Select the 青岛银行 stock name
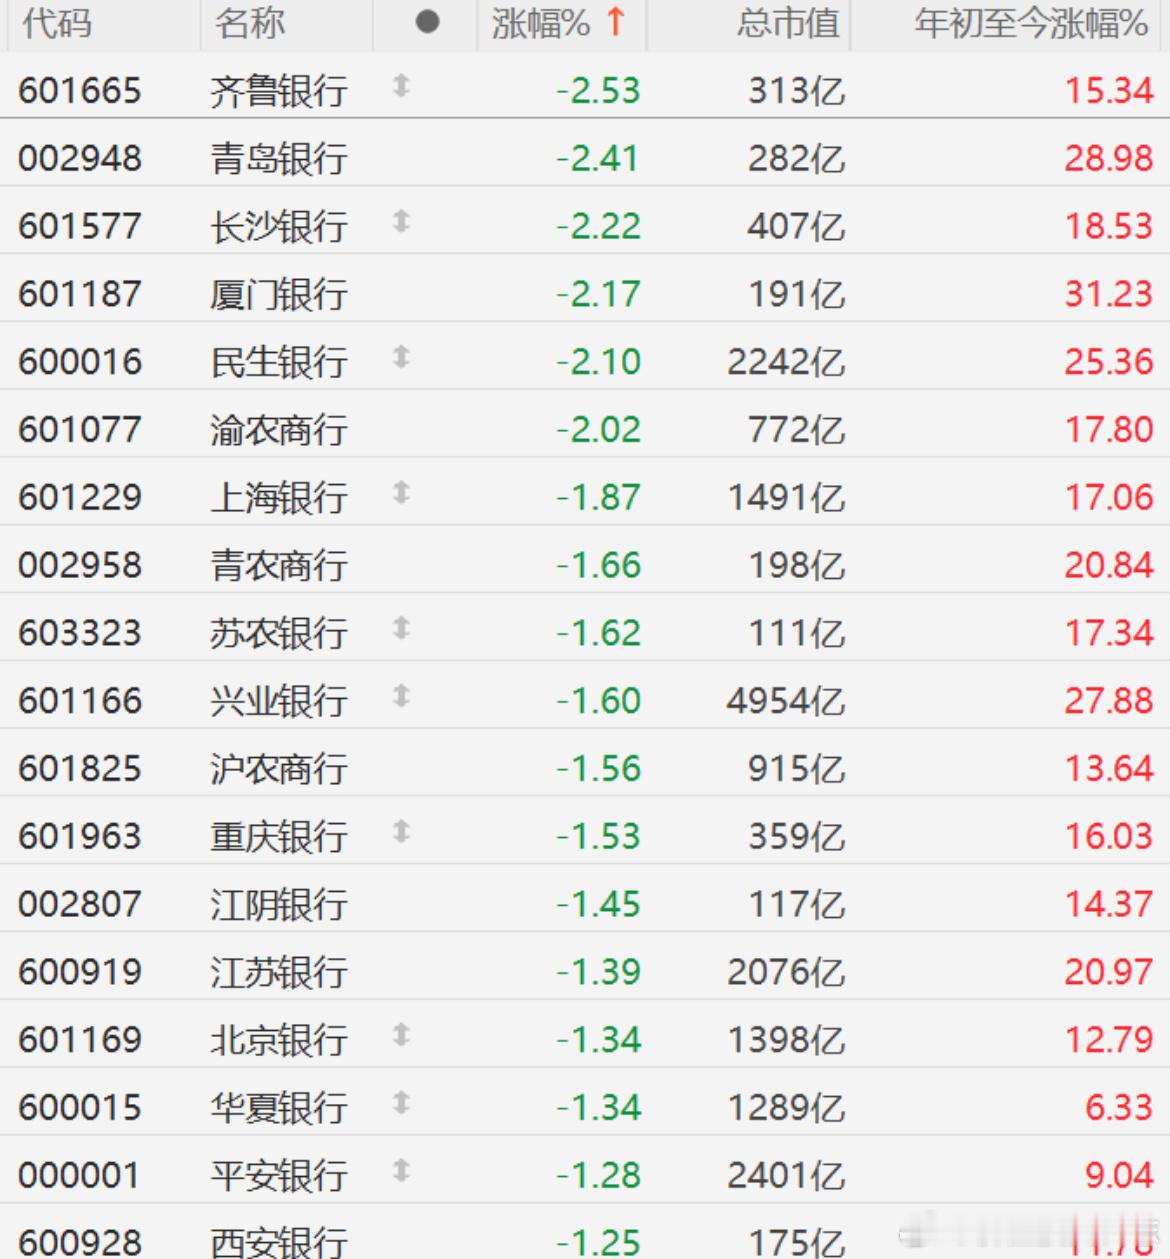This screenshot has height=1259, width=1170. click(x=279, y=159)
